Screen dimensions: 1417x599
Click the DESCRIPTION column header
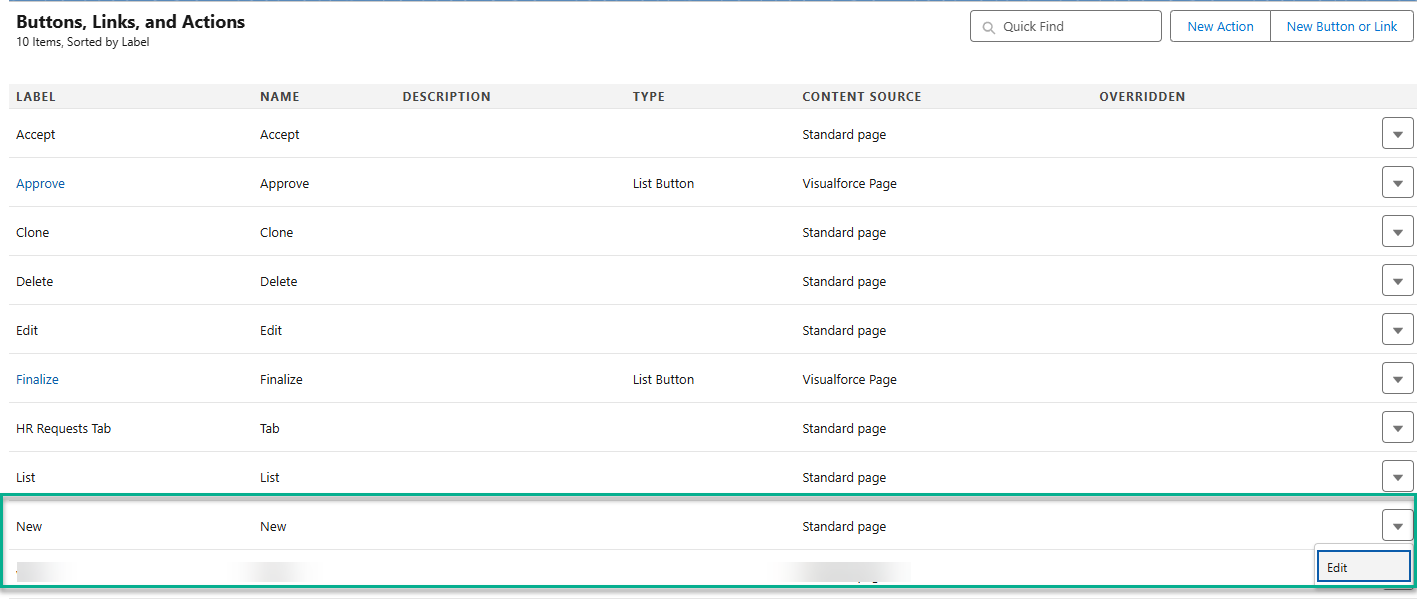(x=446, y=97)
